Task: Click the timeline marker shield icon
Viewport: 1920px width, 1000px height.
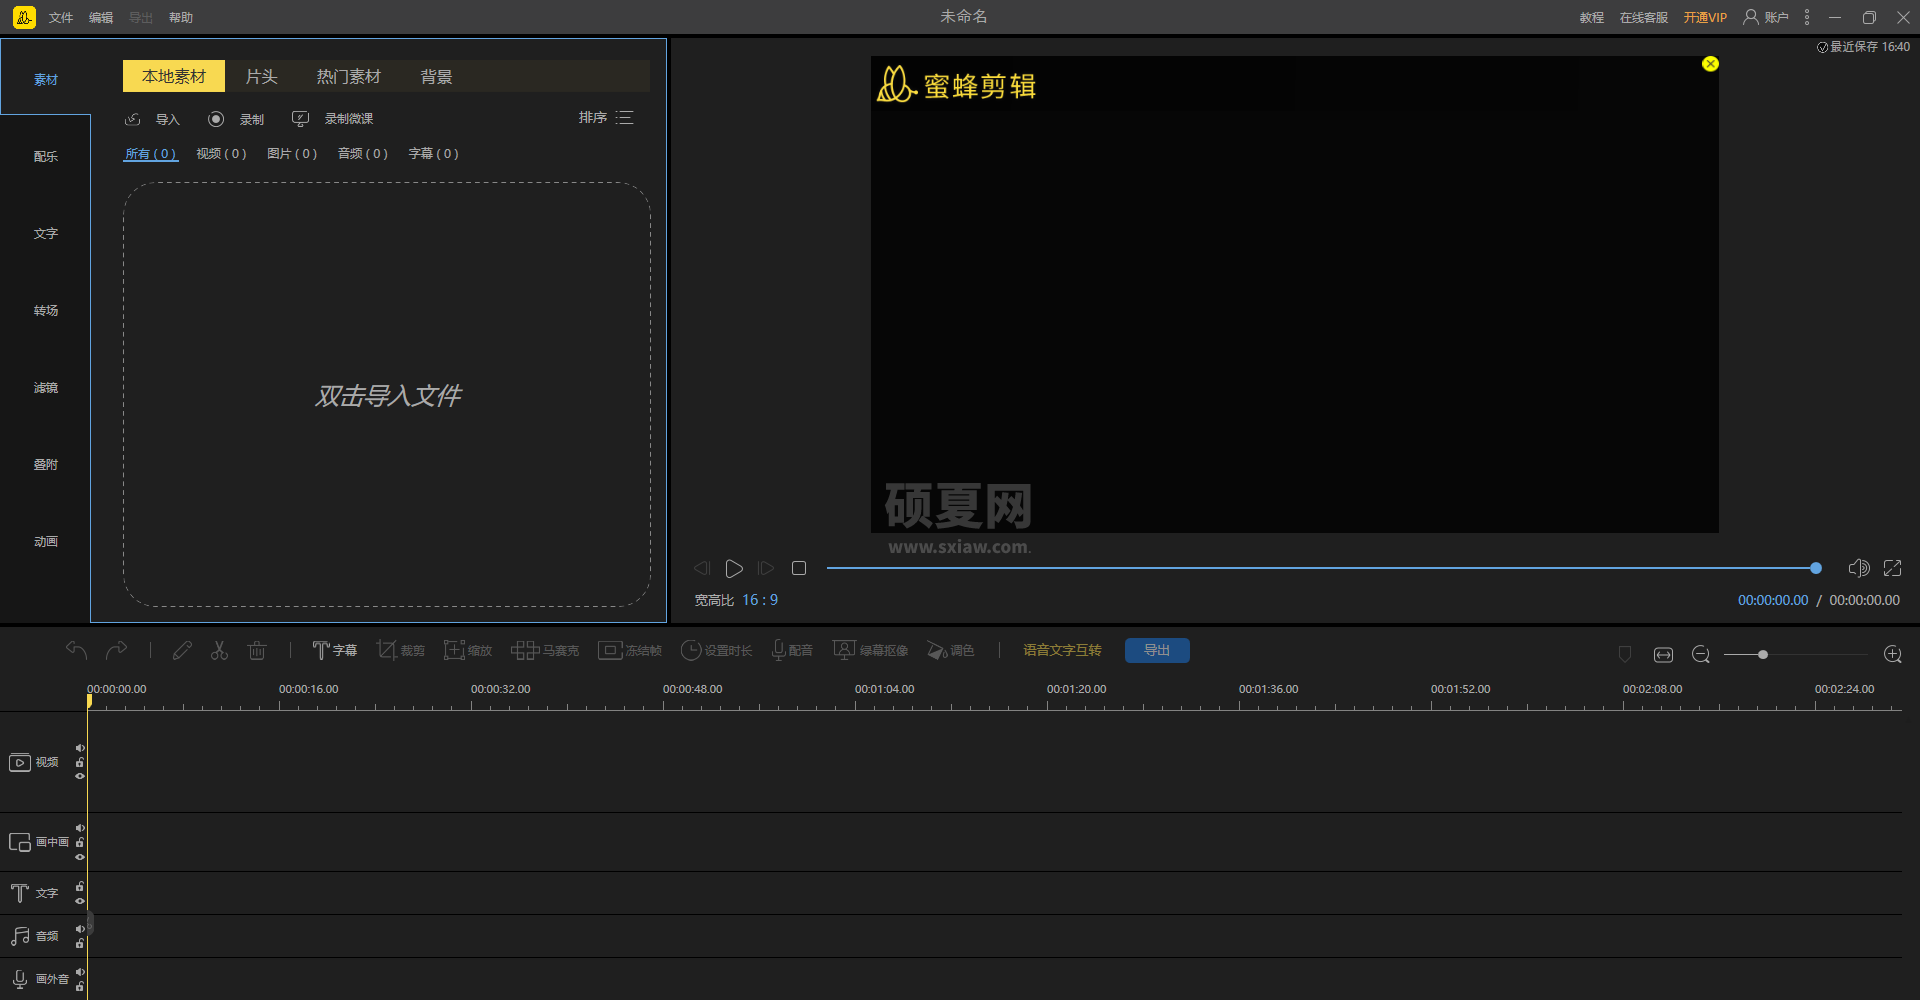Action: click(x=1625, y=654)
